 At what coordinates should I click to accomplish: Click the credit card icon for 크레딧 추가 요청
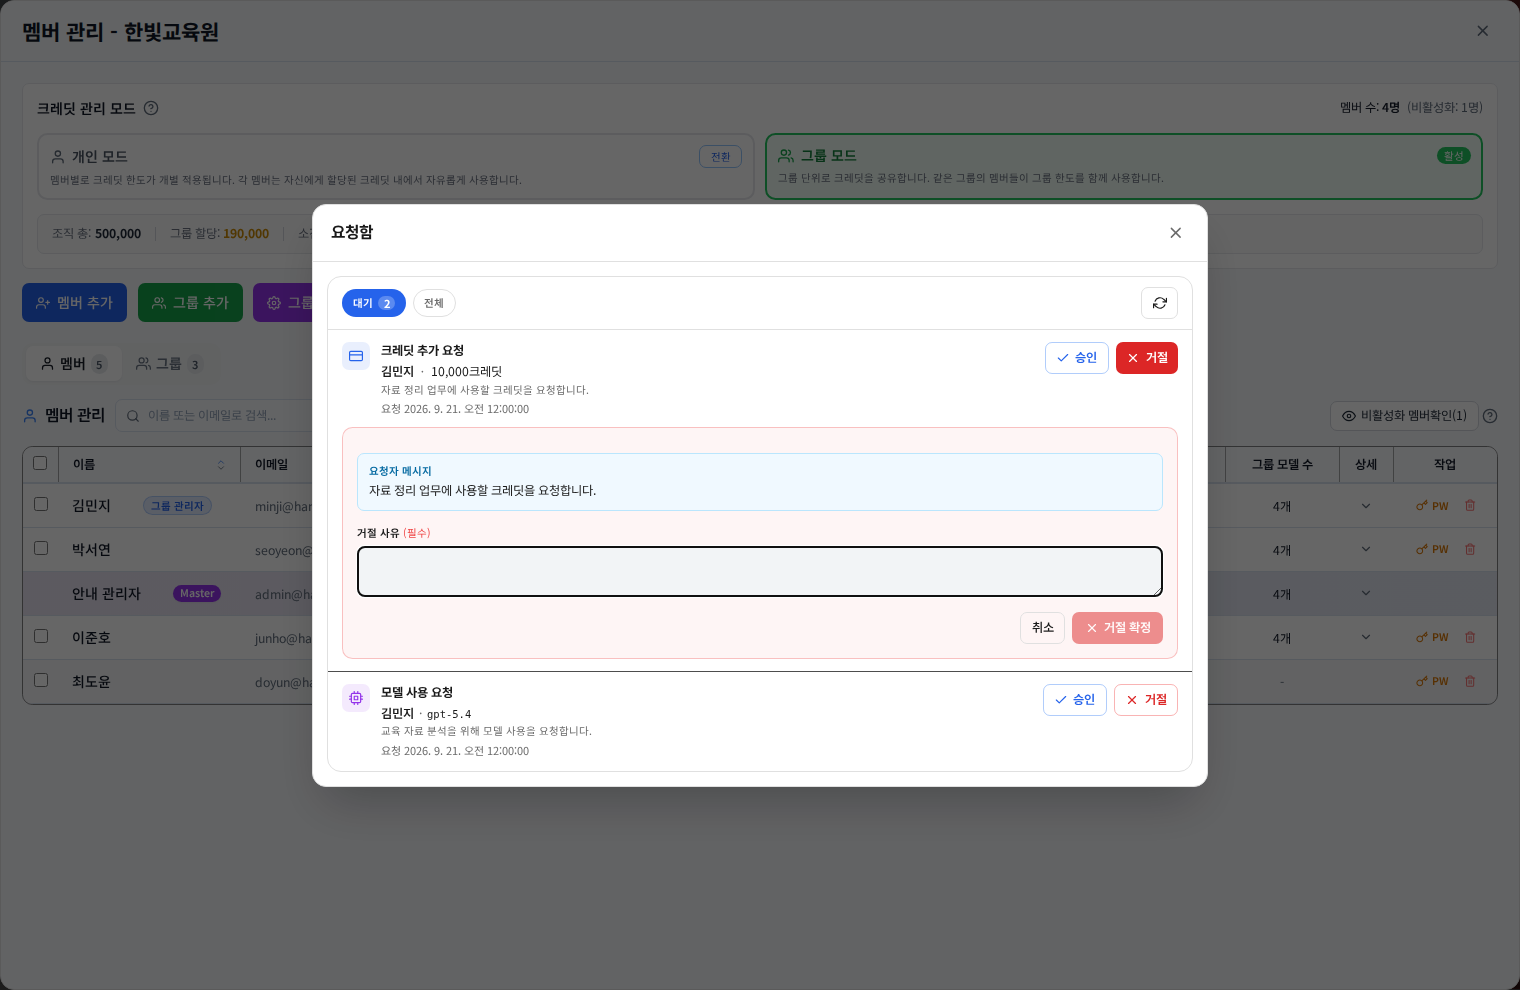coord(356,356)
